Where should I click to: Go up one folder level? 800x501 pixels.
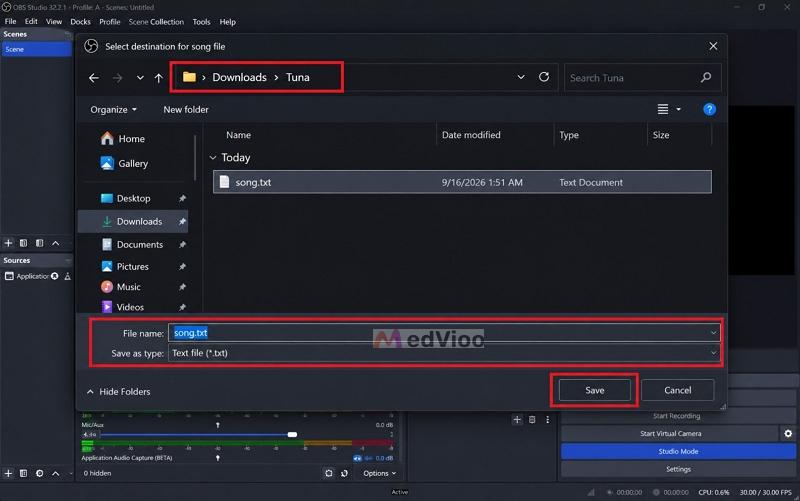tap(159, 78)
